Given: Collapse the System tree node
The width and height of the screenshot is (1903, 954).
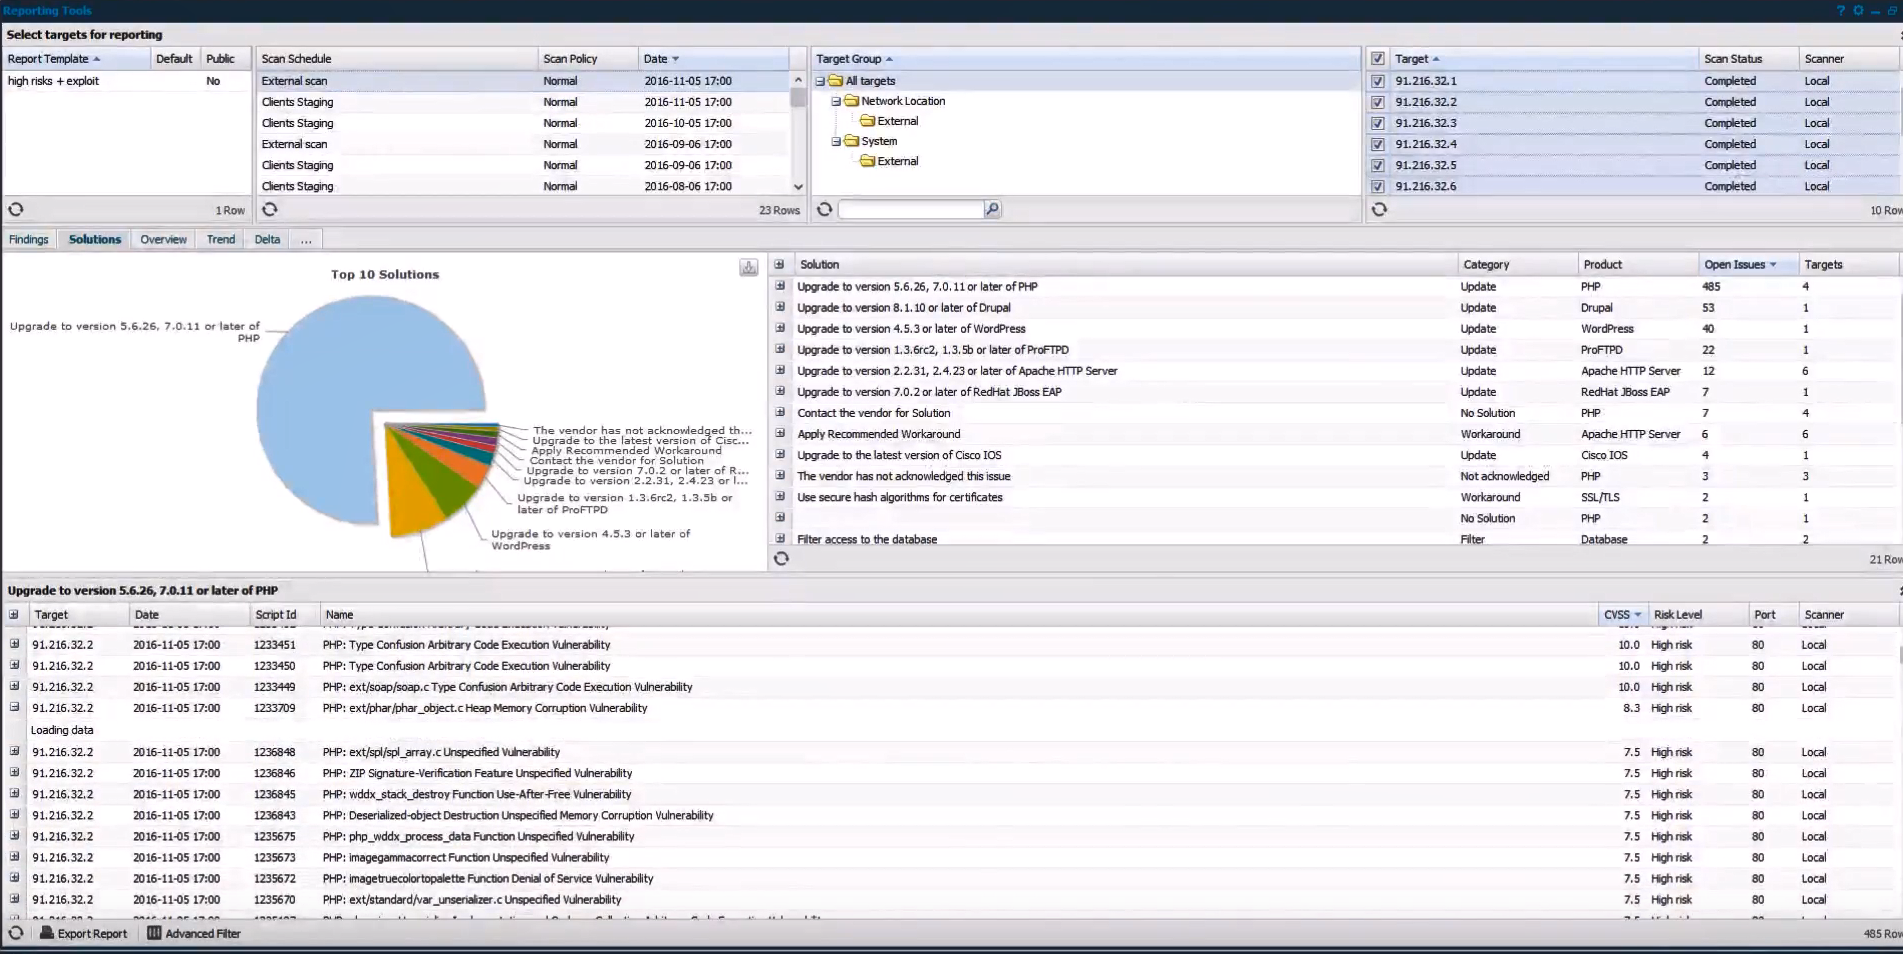Looking at the screenshot, I should 836,141.
